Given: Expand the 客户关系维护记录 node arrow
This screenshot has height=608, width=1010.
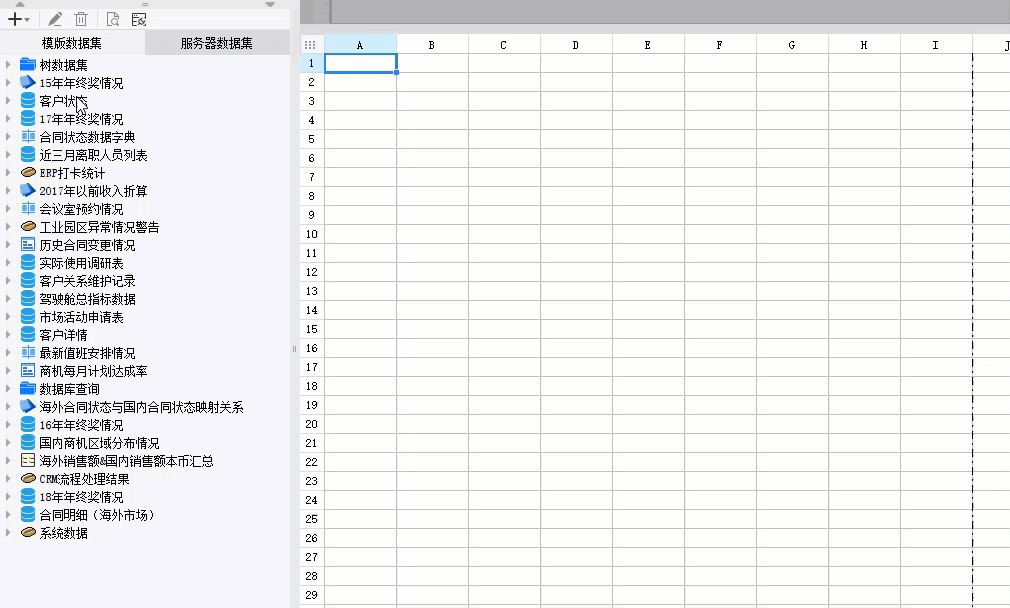Looking at the screenshot, I should click(8, 281).
